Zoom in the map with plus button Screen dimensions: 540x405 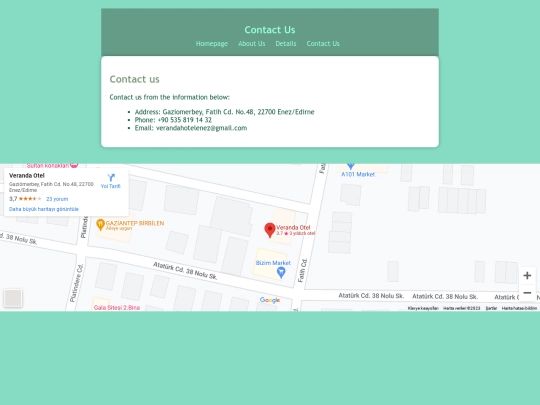pyautogui.click(x=527, y=276)
